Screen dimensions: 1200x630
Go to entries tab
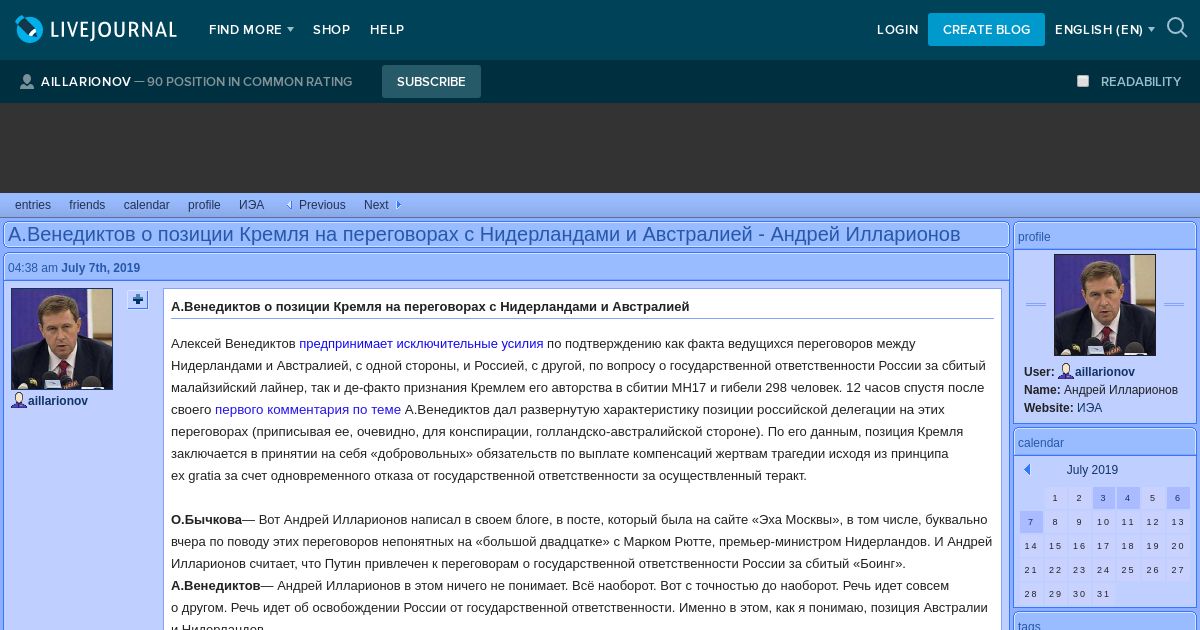[33, 205]
